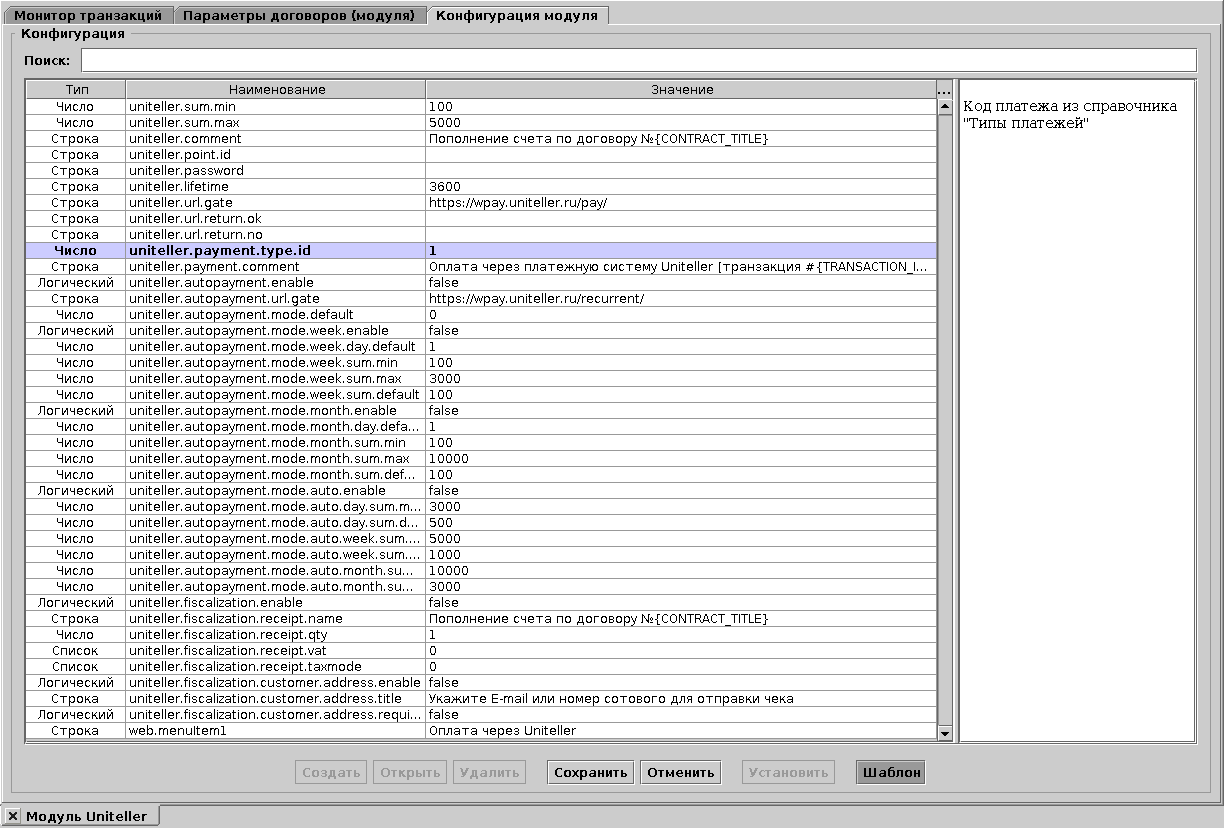Click the scrollbar down arrow
1224x828 pixels.
944,732
